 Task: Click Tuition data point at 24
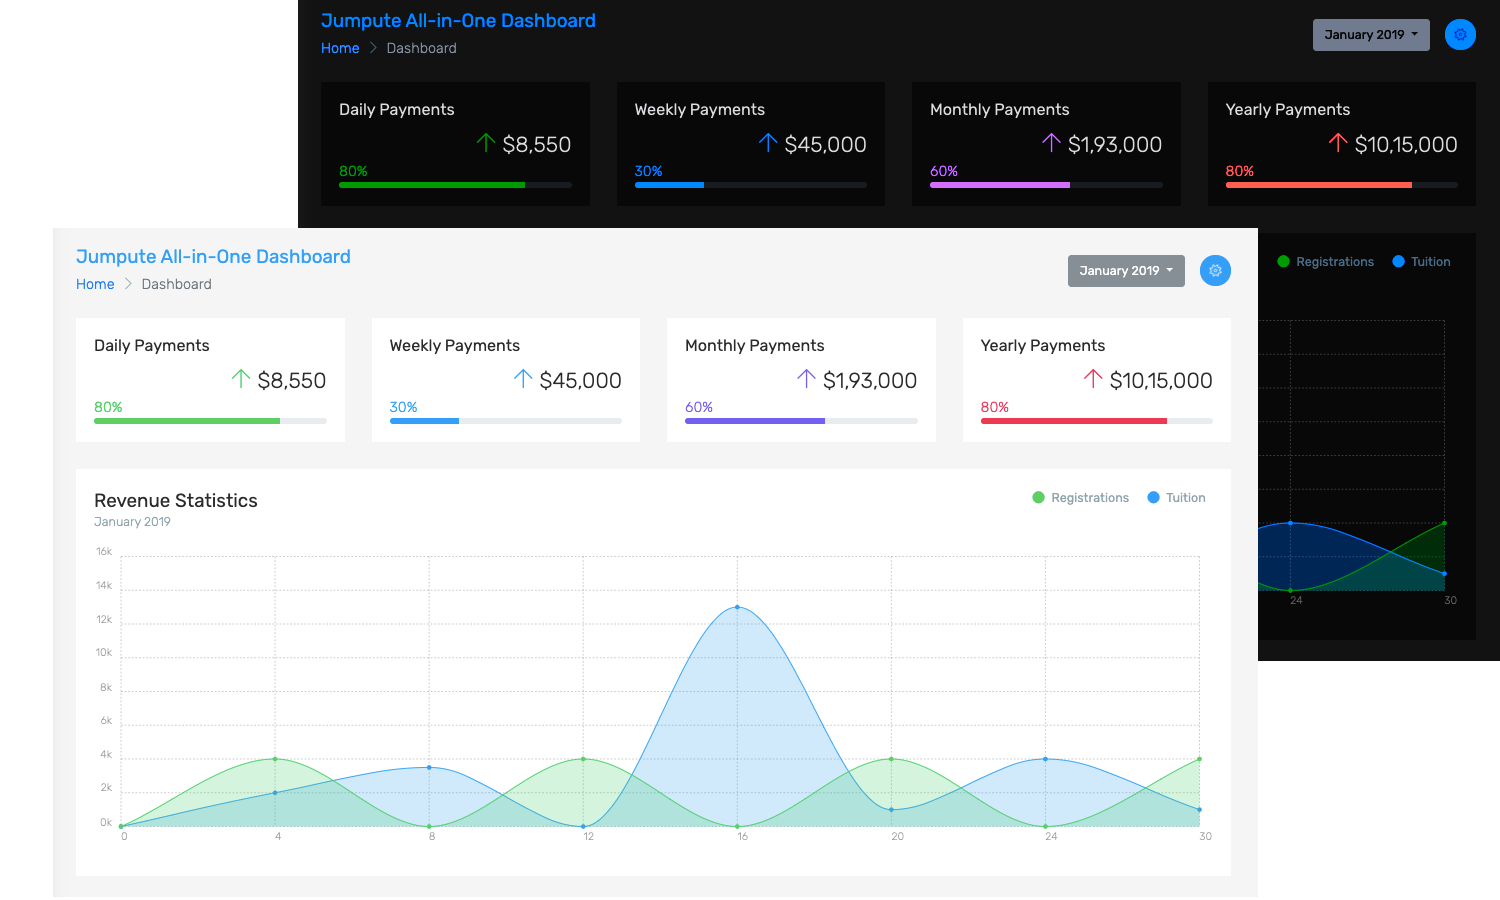click(1045, 759)
